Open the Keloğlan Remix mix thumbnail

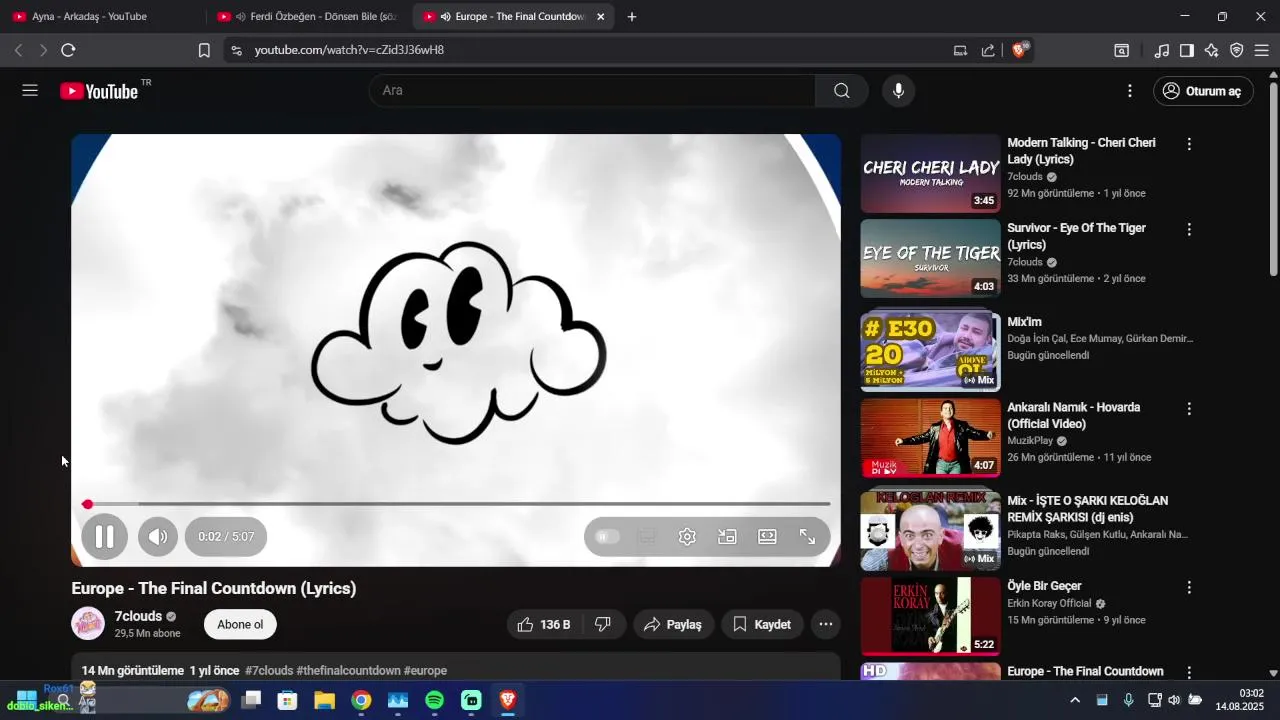click(930, 530)
